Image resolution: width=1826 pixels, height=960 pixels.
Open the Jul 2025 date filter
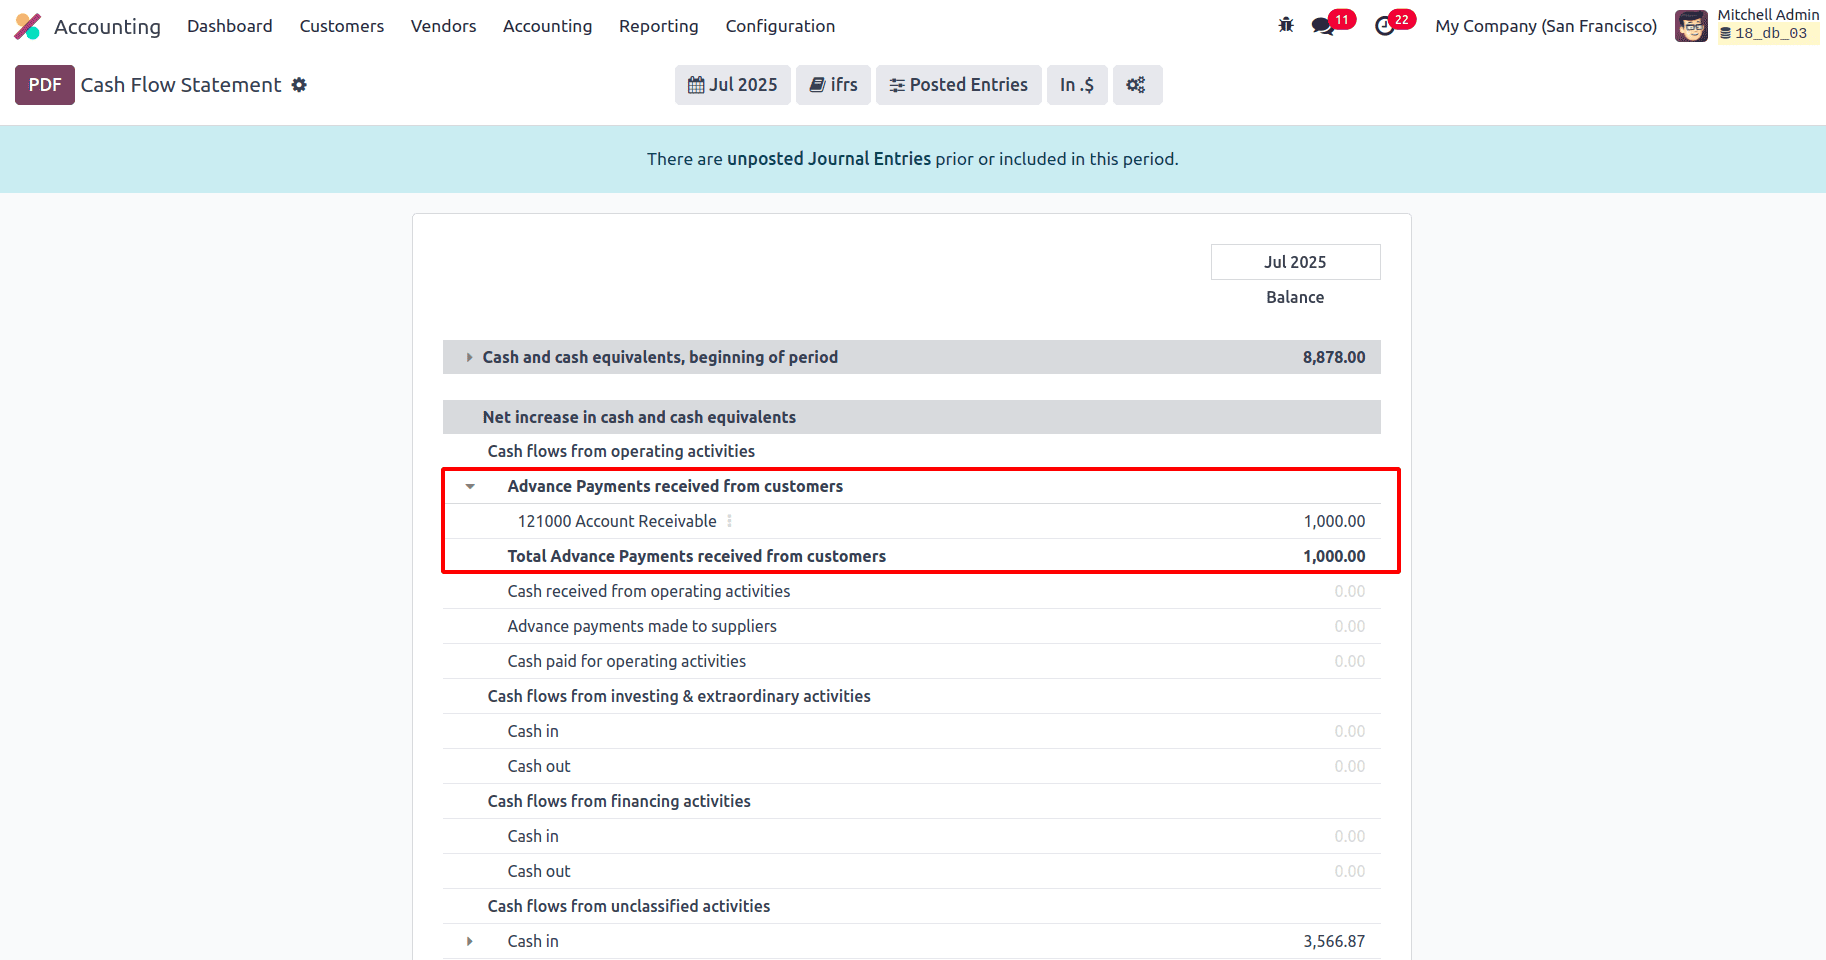pyautogui.click(x=733, y=85)
